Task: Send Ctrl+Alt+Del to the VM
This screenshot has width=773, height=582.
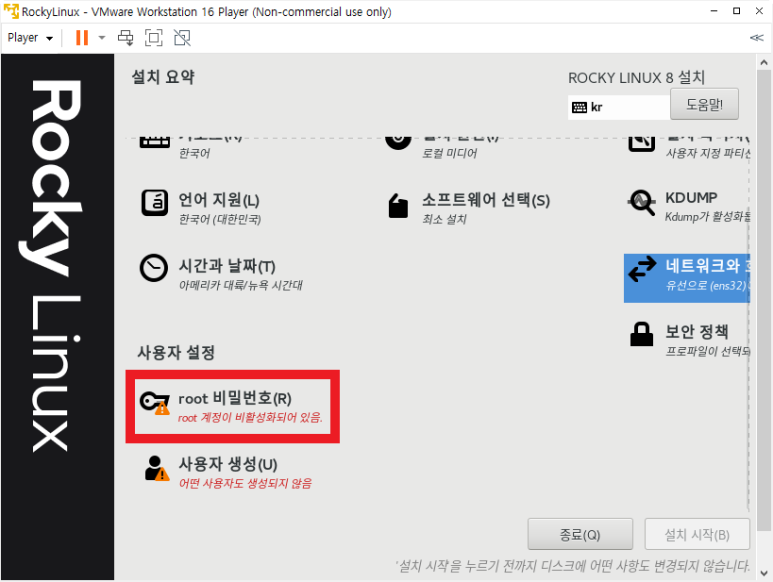Action: pyautogui.click(x=125, y=38)
